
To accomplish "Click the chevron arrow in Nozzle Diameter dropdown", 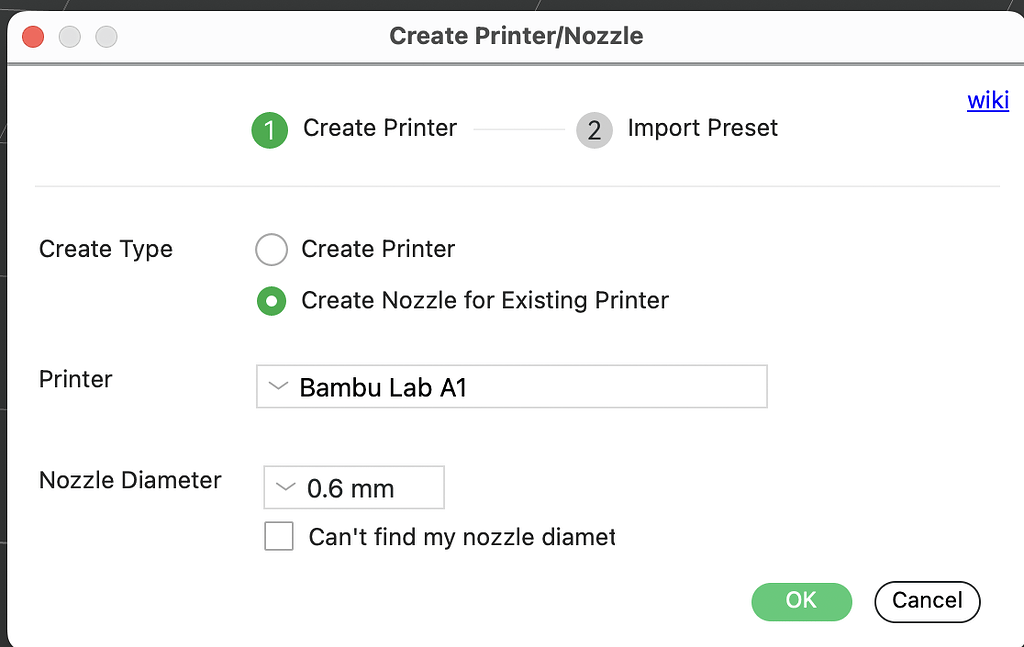I will (x=286, y=487).
